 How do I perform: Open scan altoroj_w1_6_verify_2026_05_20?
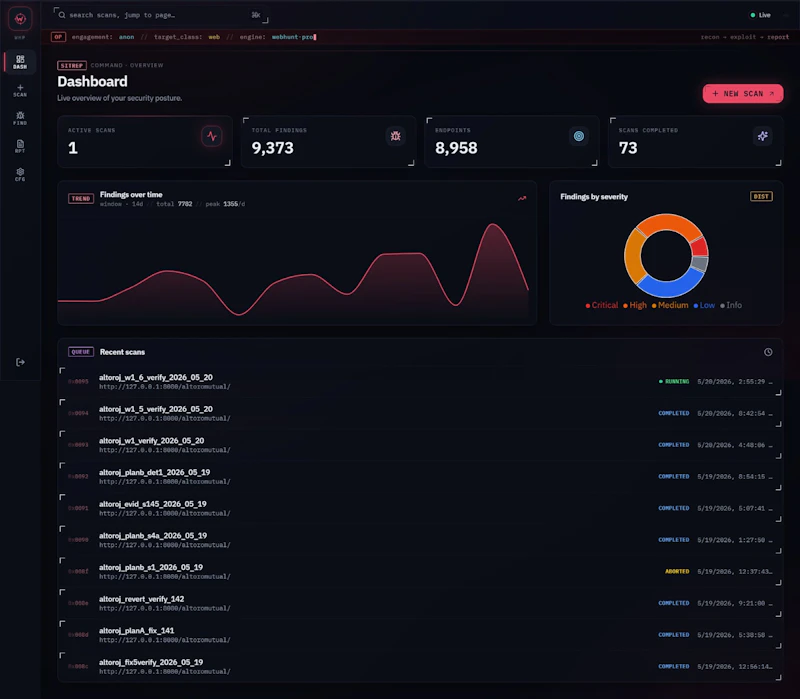point(420,382)
